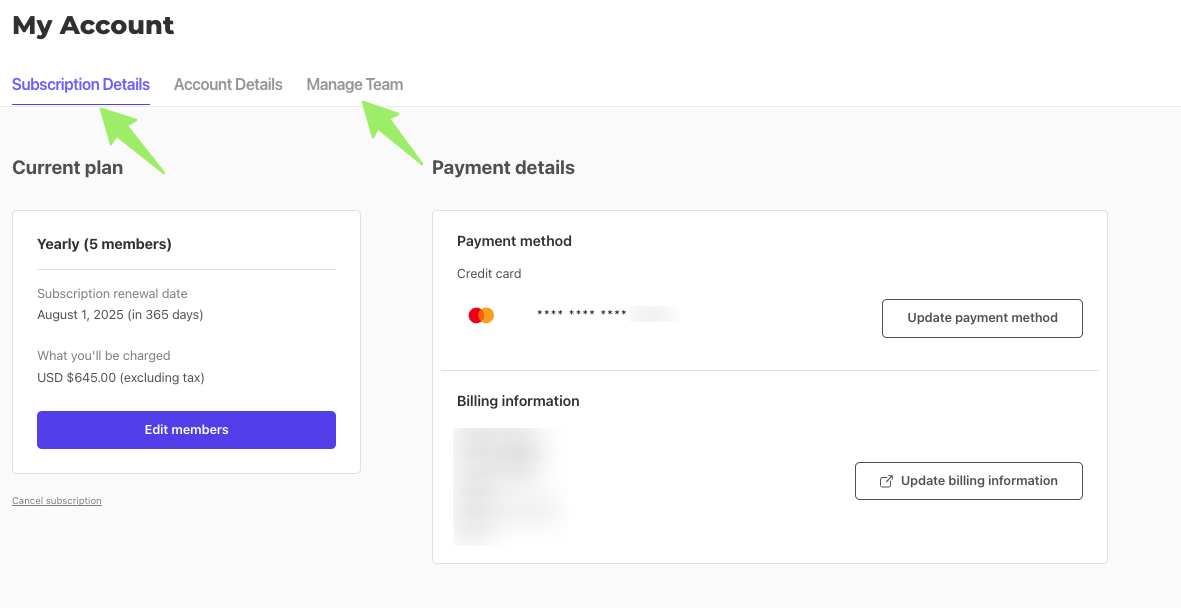Viewport: 1181px width, 608px height.
Task: Click the Billing information section title
Action: click(x=517, y=400)
